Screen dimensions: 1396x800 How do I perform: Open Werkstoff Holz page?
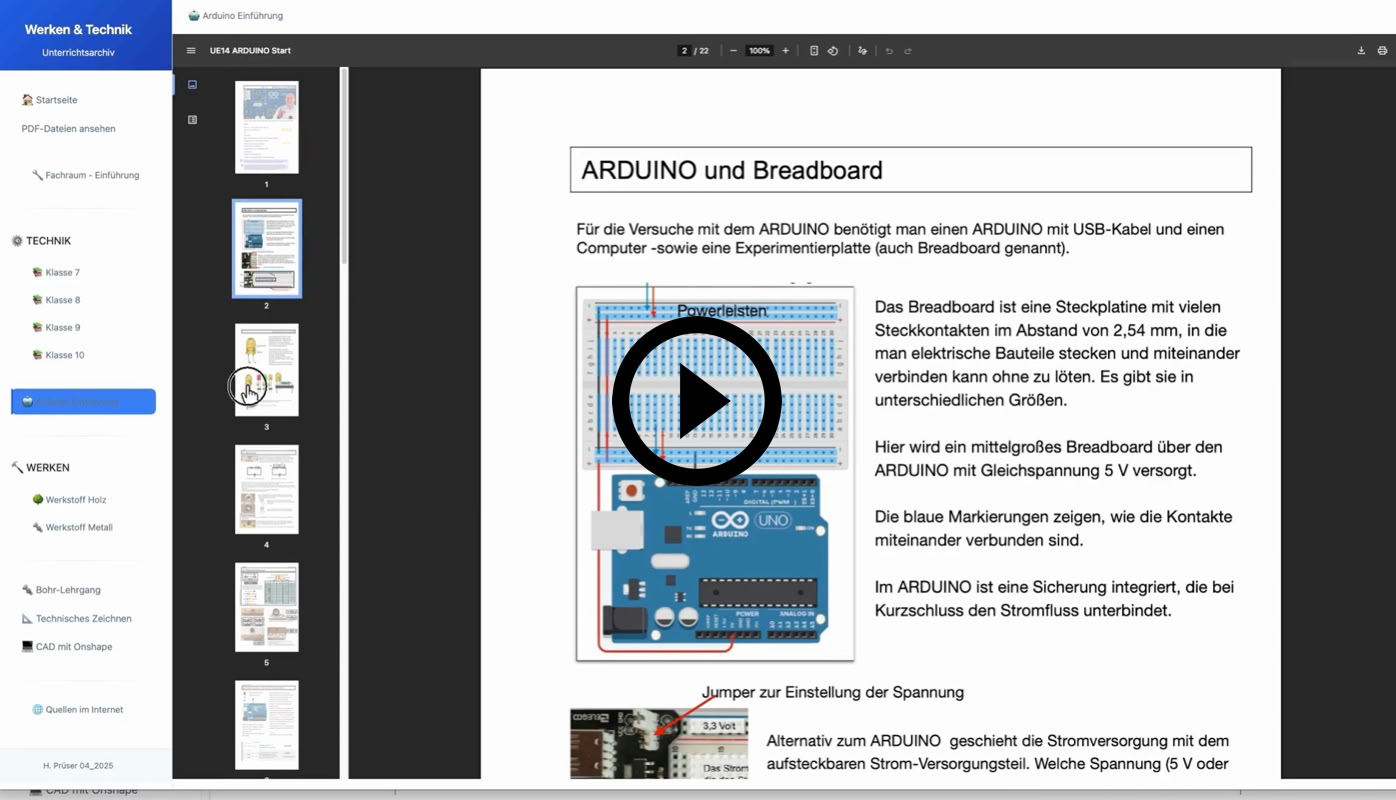(x=75, y=500)
